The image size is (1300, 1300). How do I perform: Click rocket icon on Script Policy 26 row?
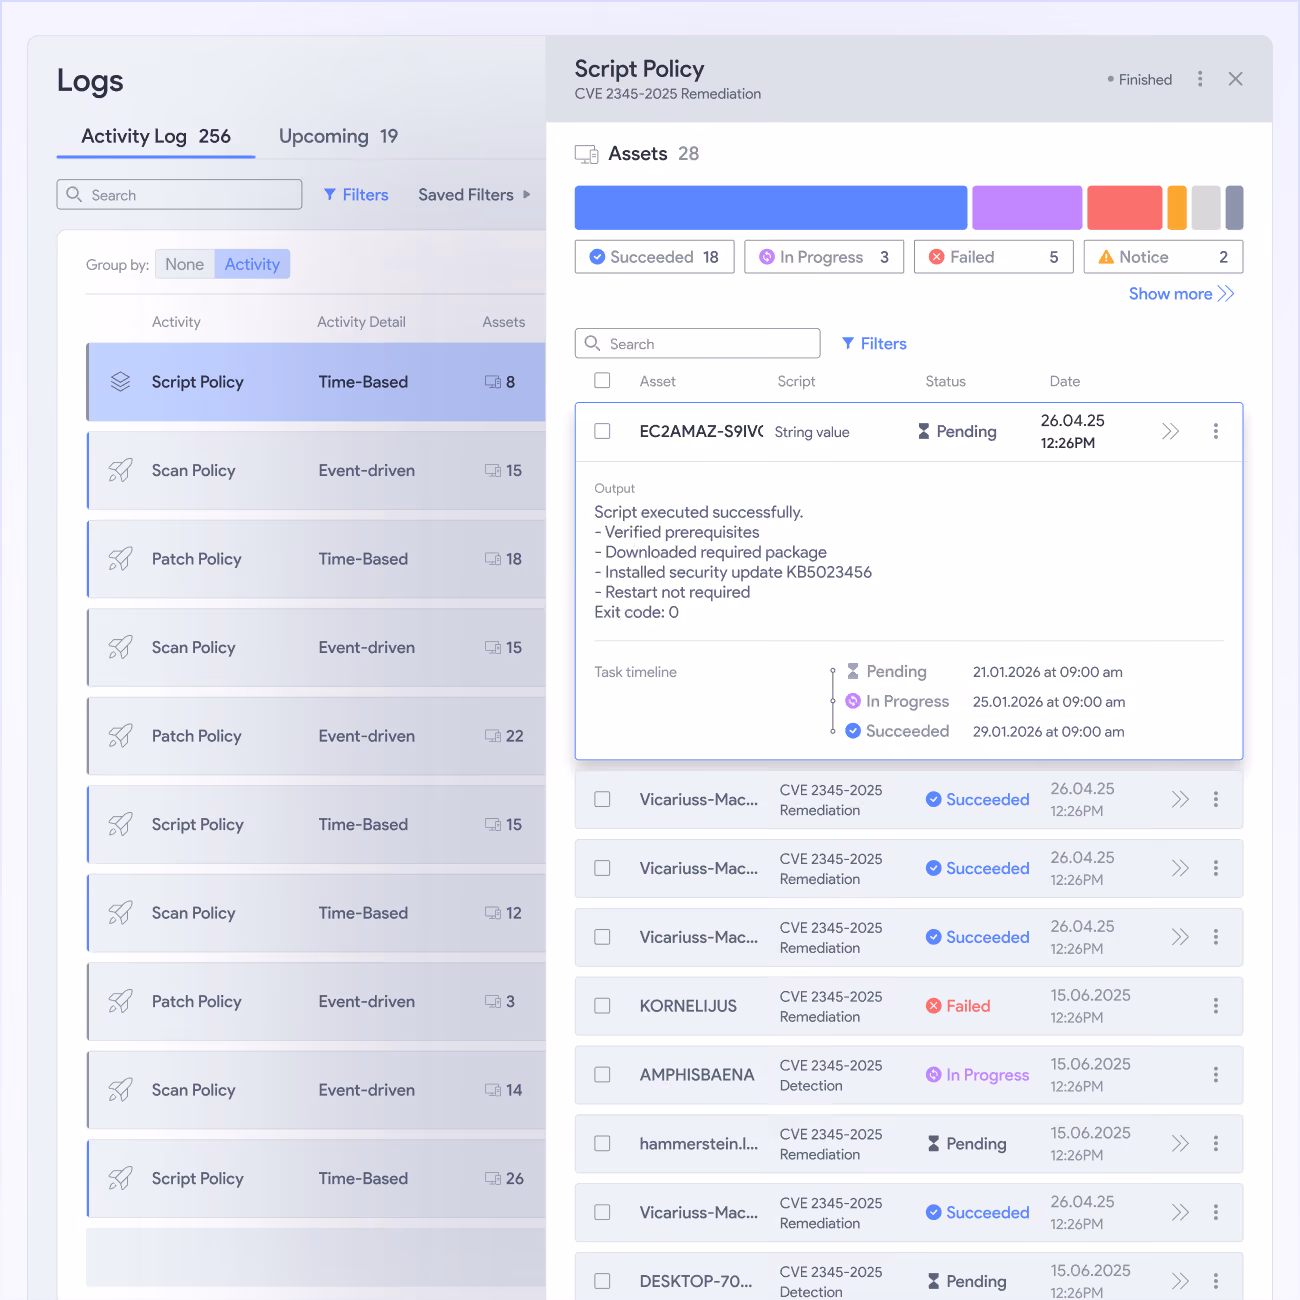121,1178
